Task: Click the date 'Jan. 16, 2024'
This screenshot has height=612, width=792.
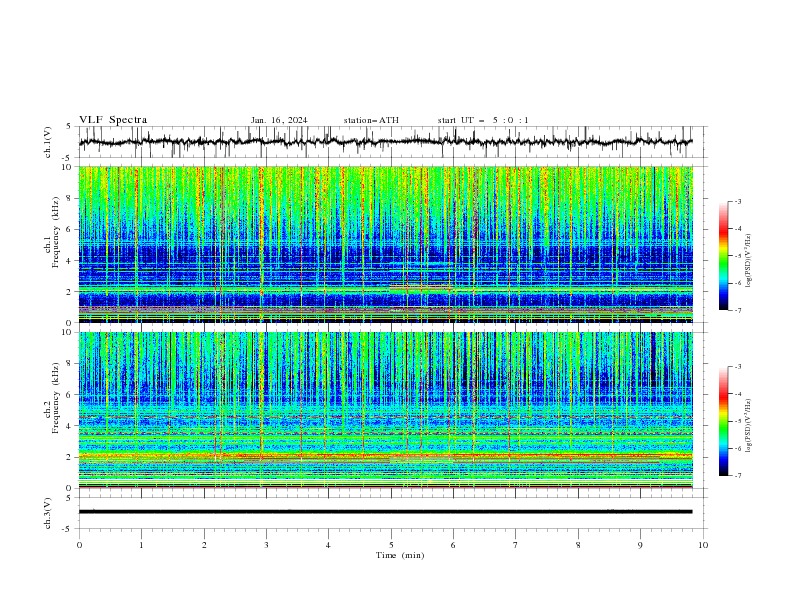Action: point(279,120)
